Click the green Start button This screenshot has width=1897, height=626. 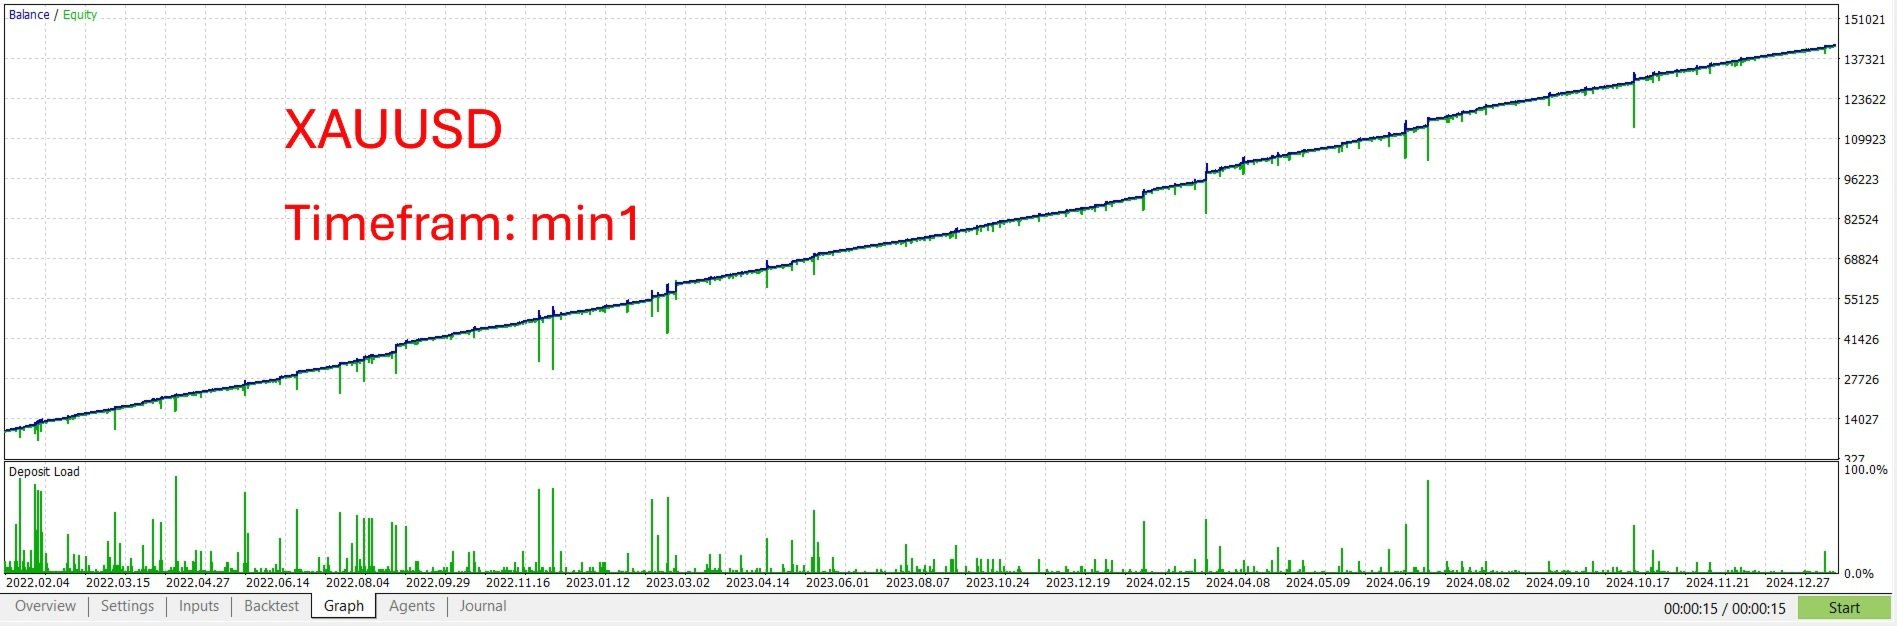[x=1844, y=608]
